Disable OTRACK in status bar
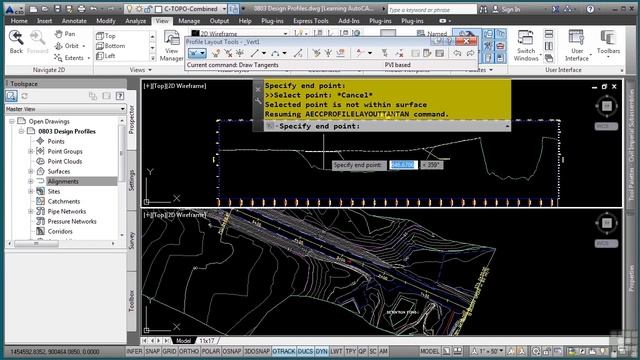The width and height of the screenshot is (640, 360). (284, 351)
